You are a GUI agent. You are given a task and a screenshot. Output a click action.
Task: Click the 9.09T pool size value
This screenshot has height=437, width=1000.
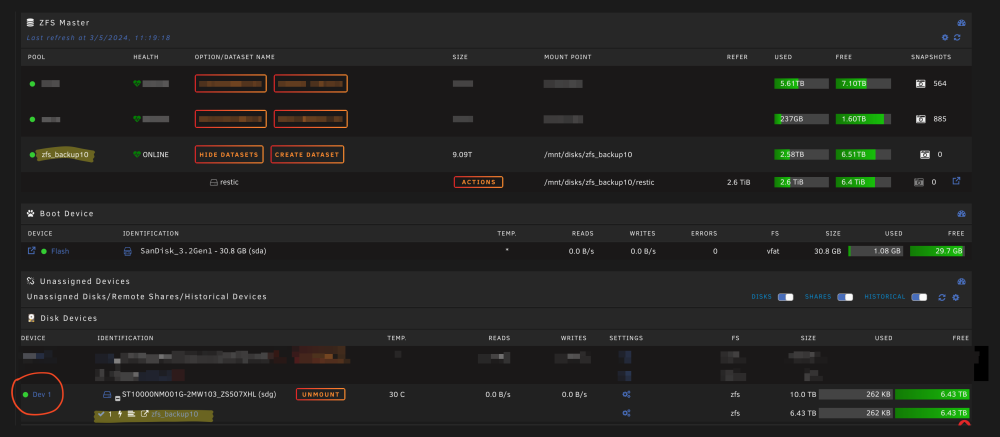[462, 154]
